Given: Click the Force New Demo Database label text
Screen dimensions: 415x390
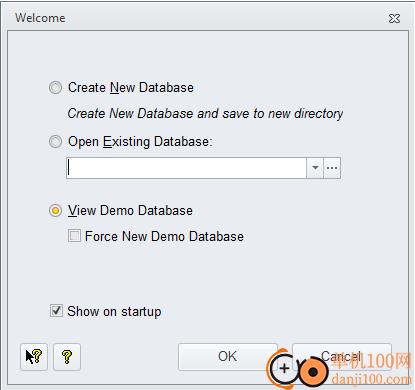Looking at the screenshot, I should (164, 236).
